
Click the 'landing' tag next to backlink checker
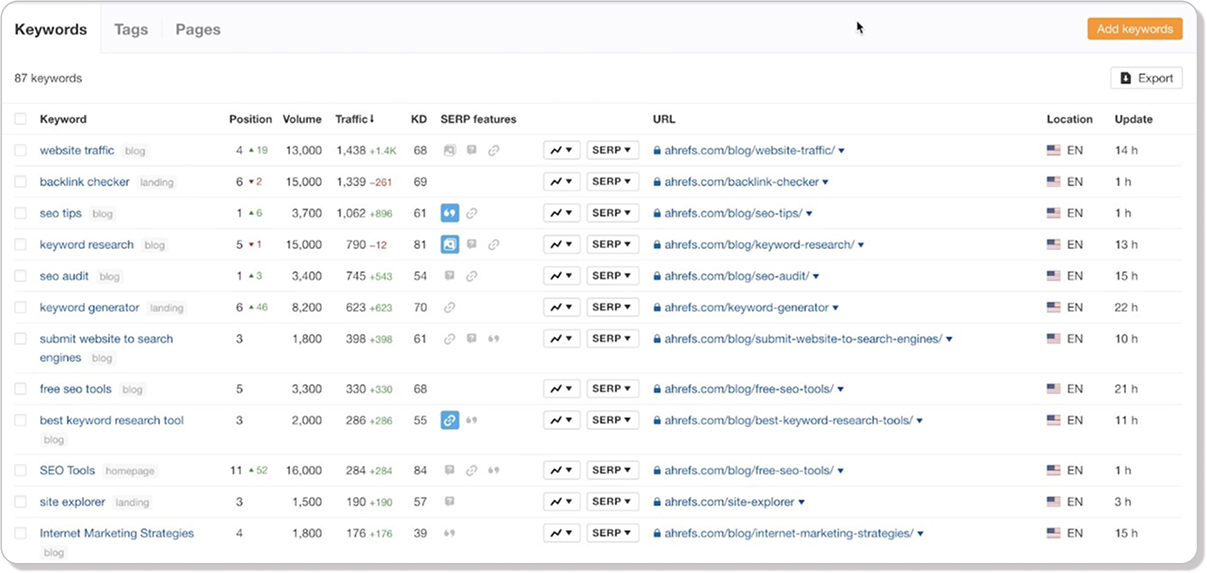click(x=156, y=183)
